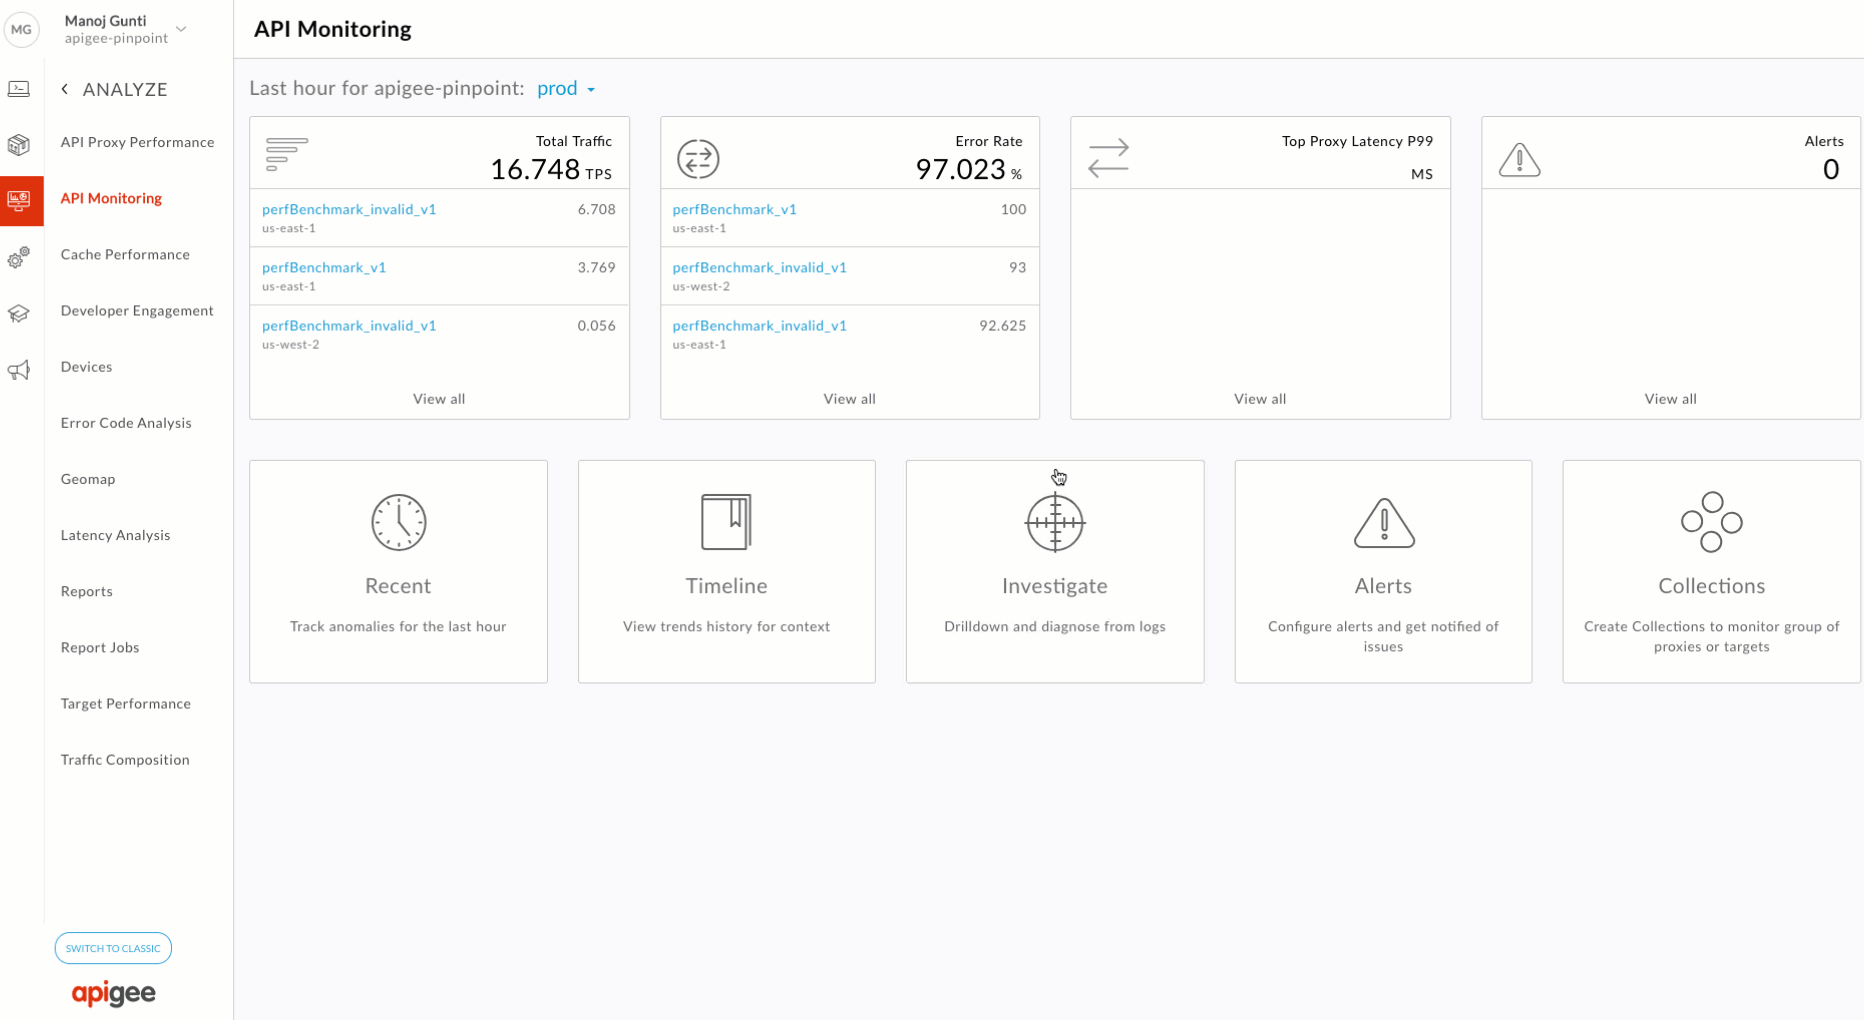Open Target Performance menu item
Viewport: 1864px width, 1020px height.
coord(125,703)
